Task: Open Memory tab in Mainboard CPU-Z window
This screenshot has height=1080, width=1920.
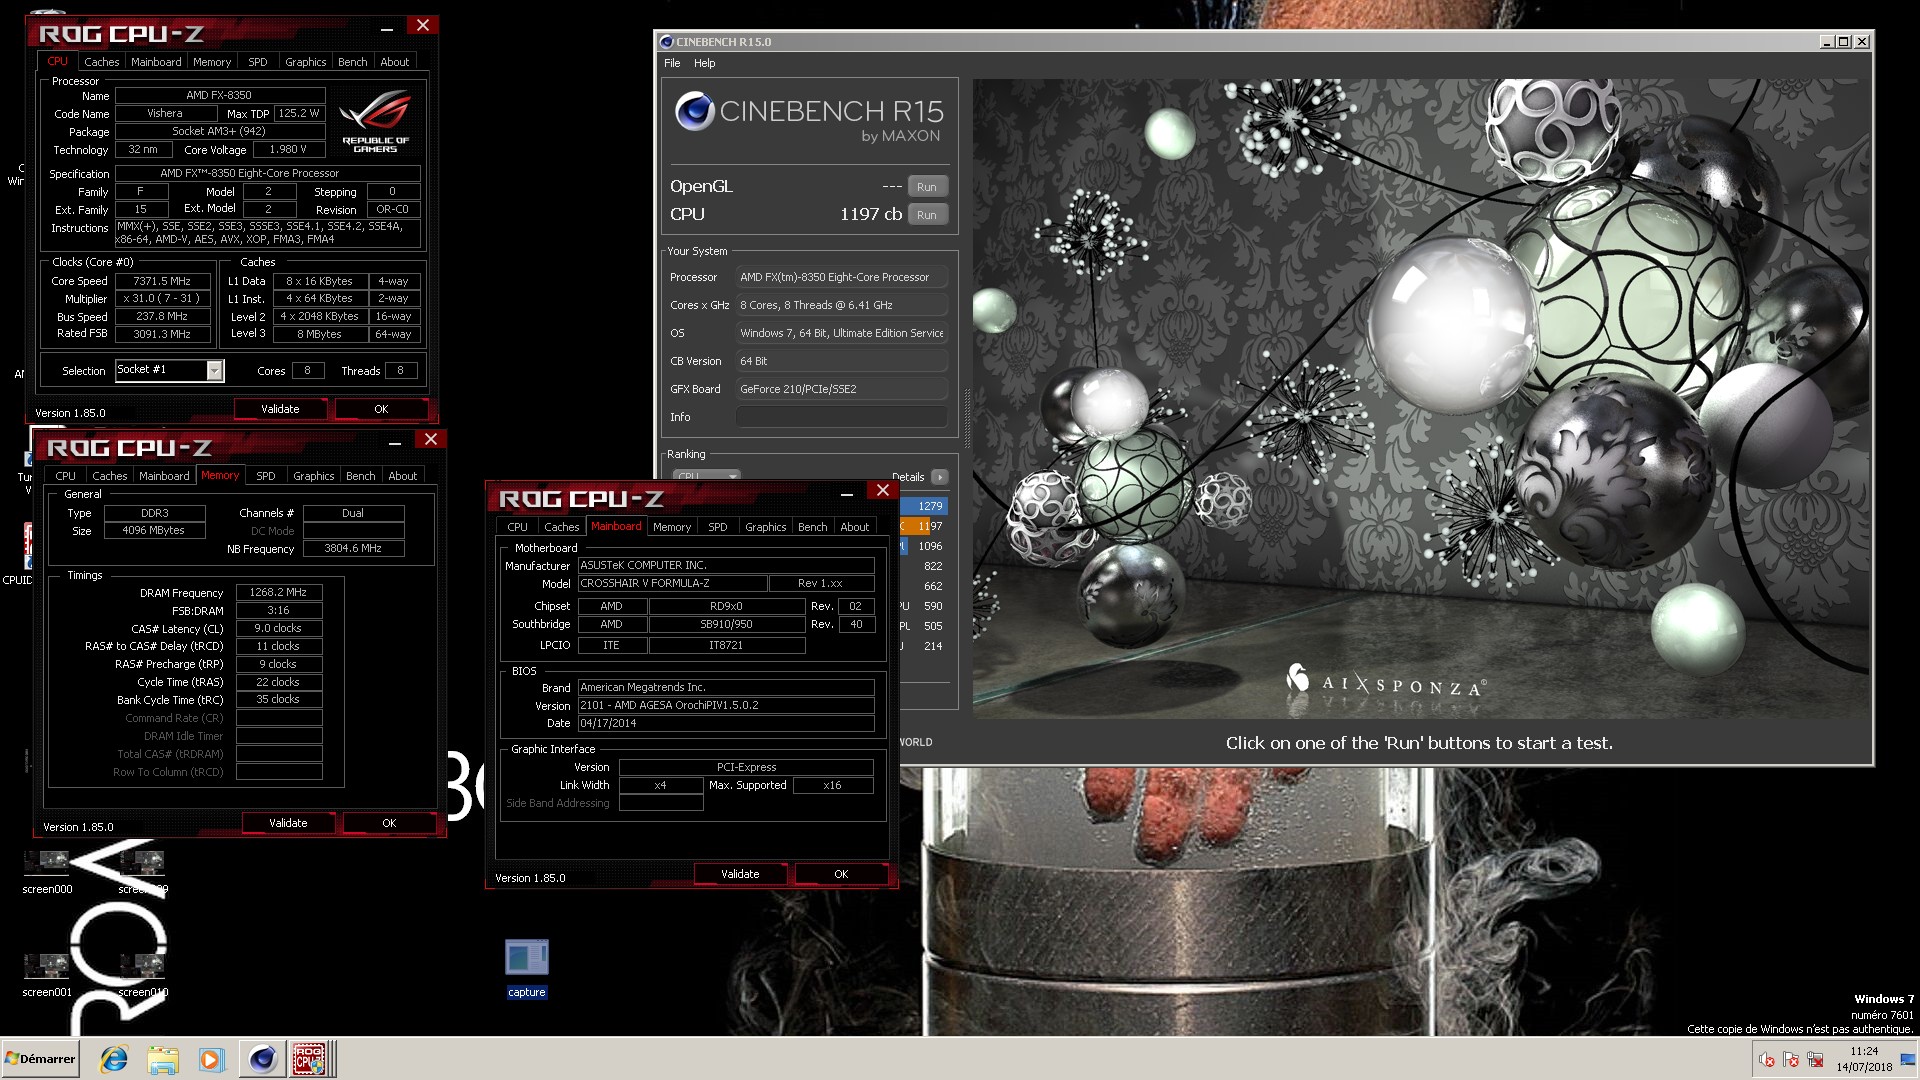Action: click(672, 527)
